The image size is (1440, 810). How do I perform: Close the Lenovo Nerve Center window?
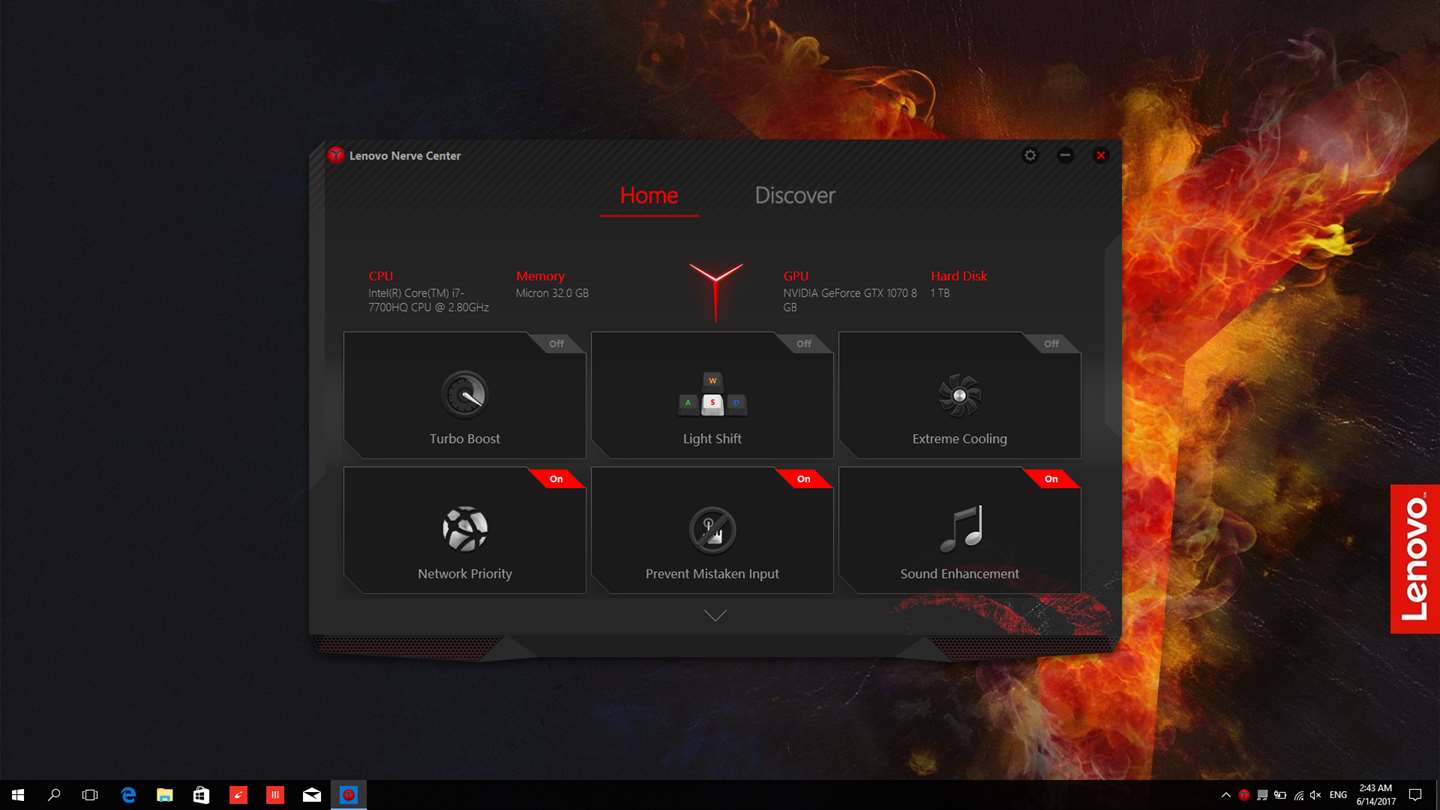pos(1101,155)
